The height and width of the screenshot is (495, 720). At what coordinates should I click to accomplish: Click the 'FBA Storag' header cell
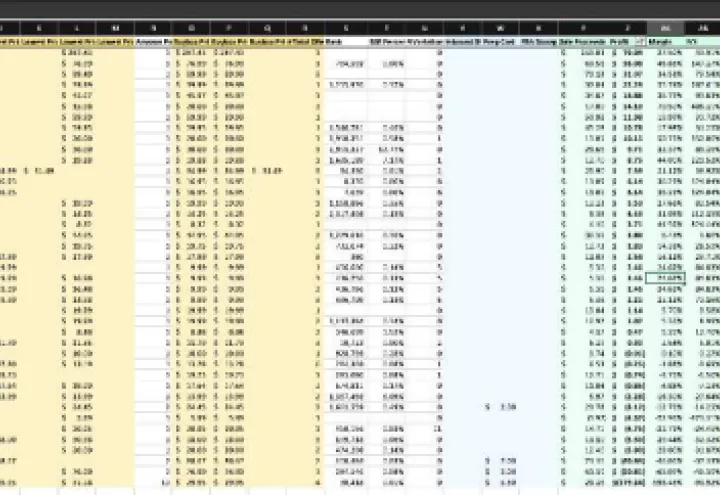(x=539, y=42)
